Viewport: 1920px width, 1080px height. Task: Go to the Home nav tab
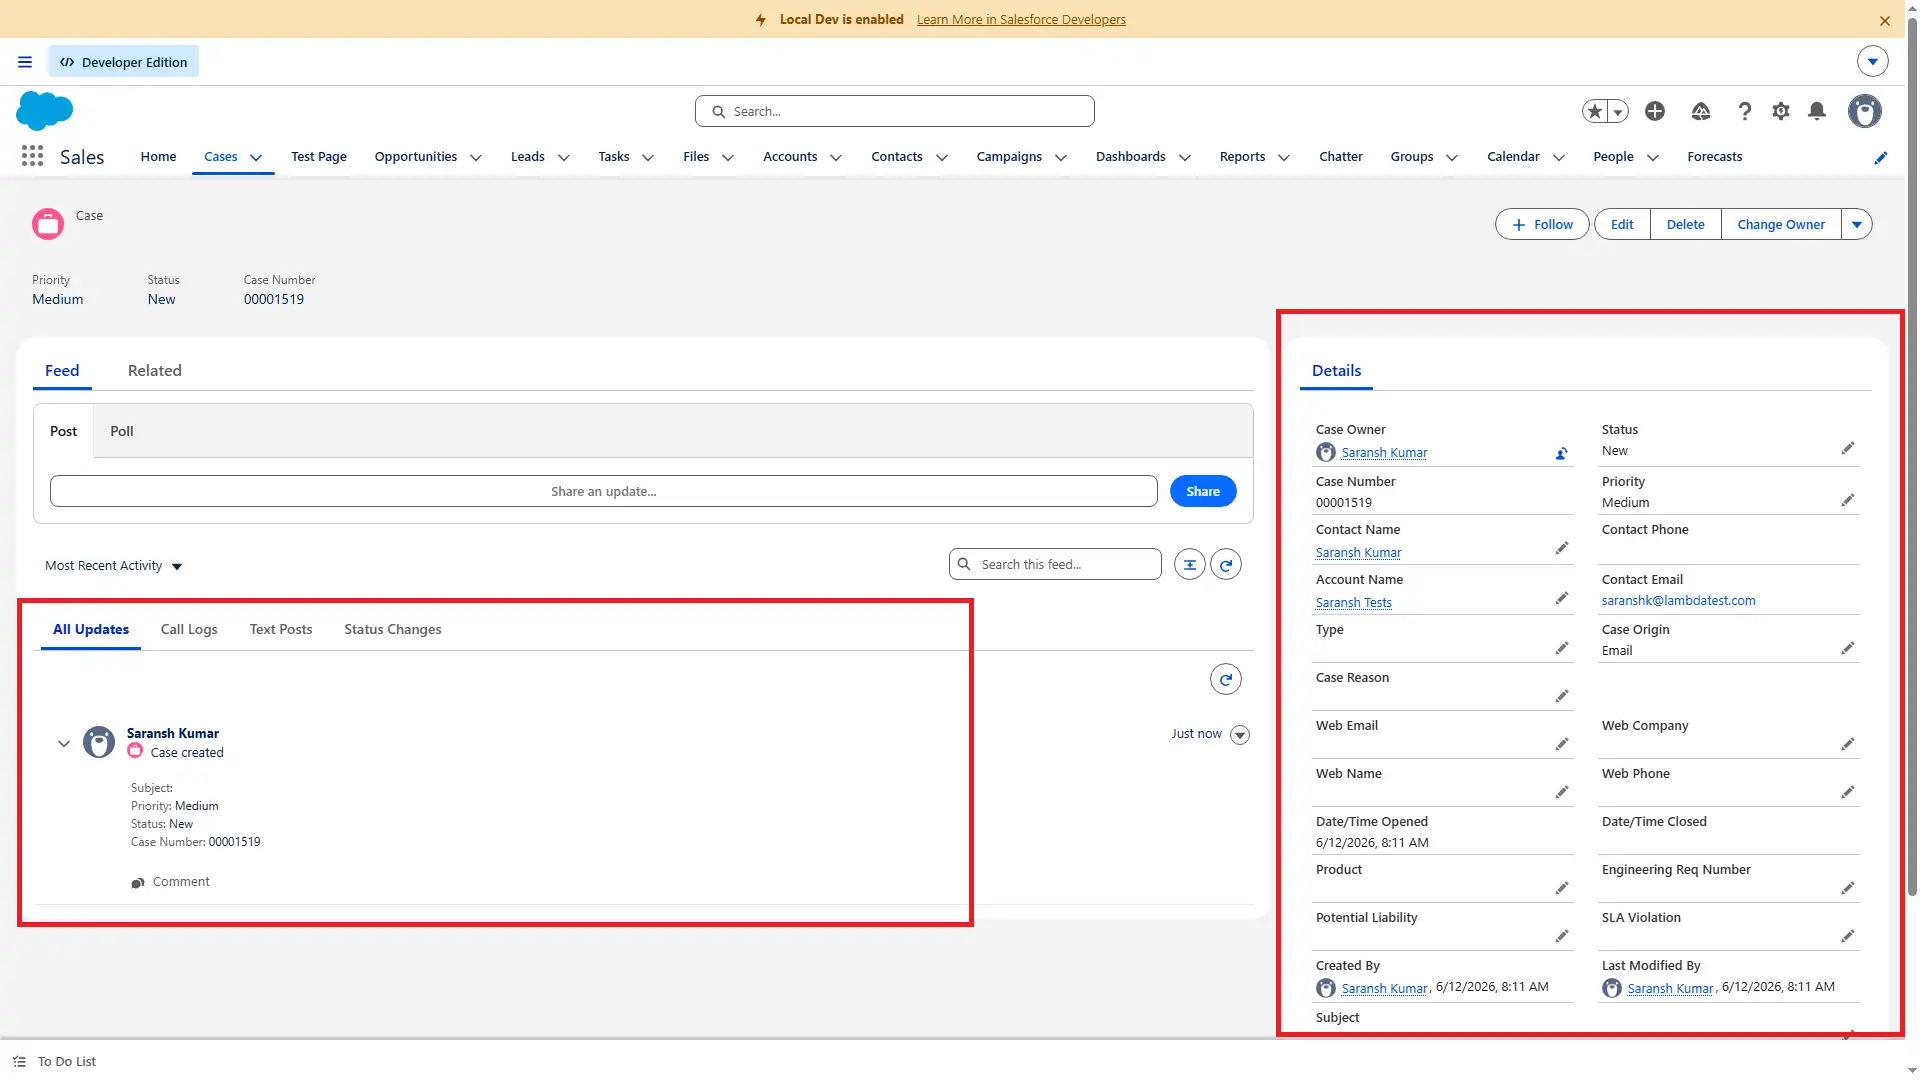[158, 157]
